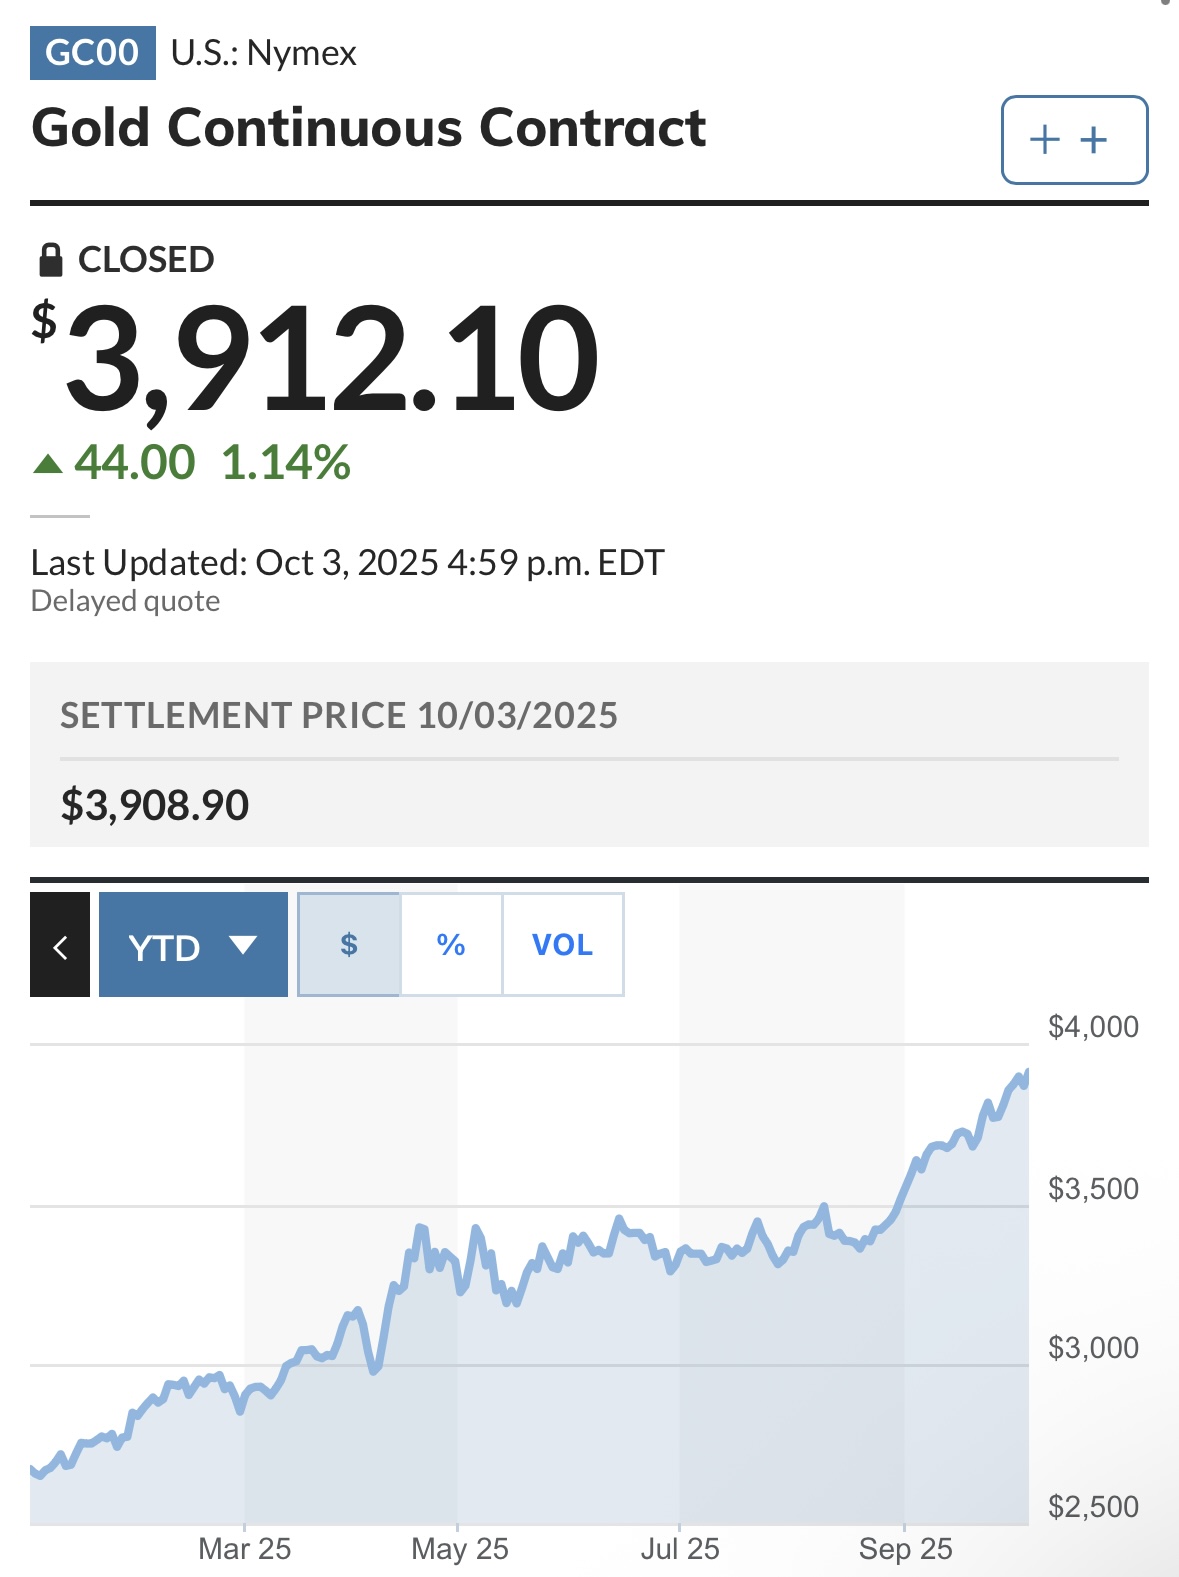Click the Settlement Price 10/03/2025 header
Screen dimensions: 1179x1577
point(339,716)
